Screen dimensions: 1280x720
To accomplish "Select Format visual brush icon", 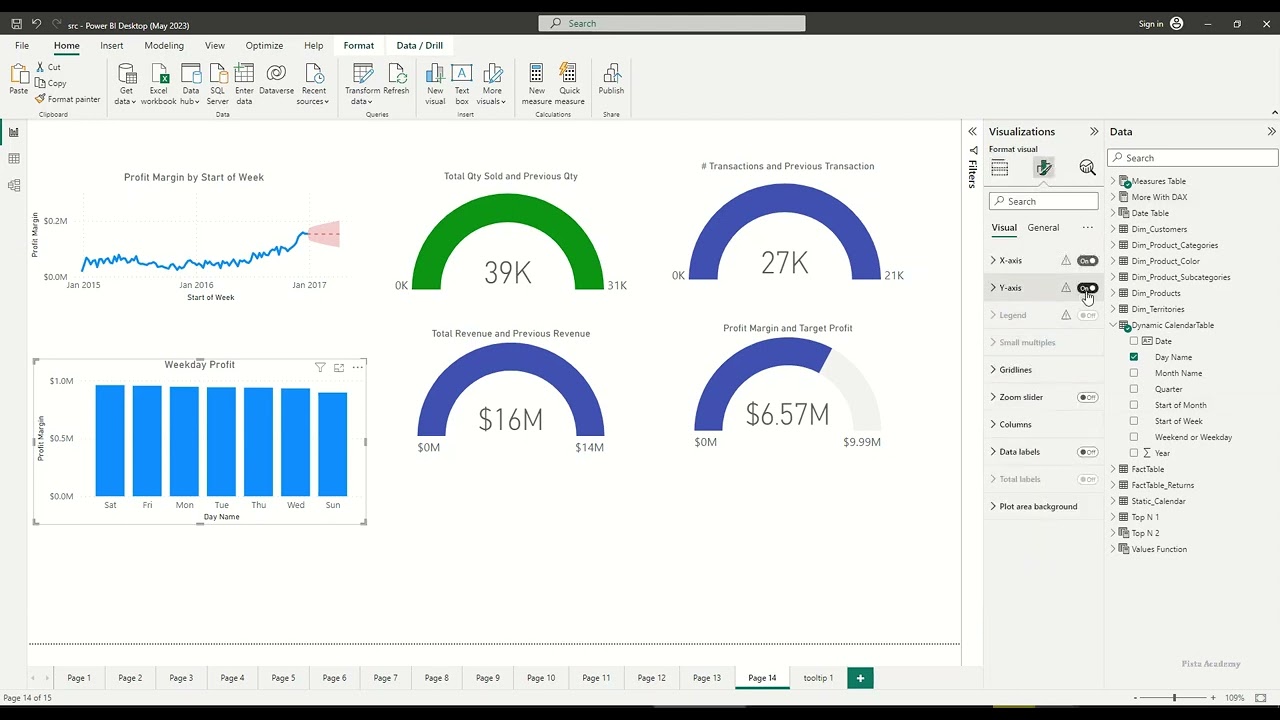I will click(x=1043, y=168).
